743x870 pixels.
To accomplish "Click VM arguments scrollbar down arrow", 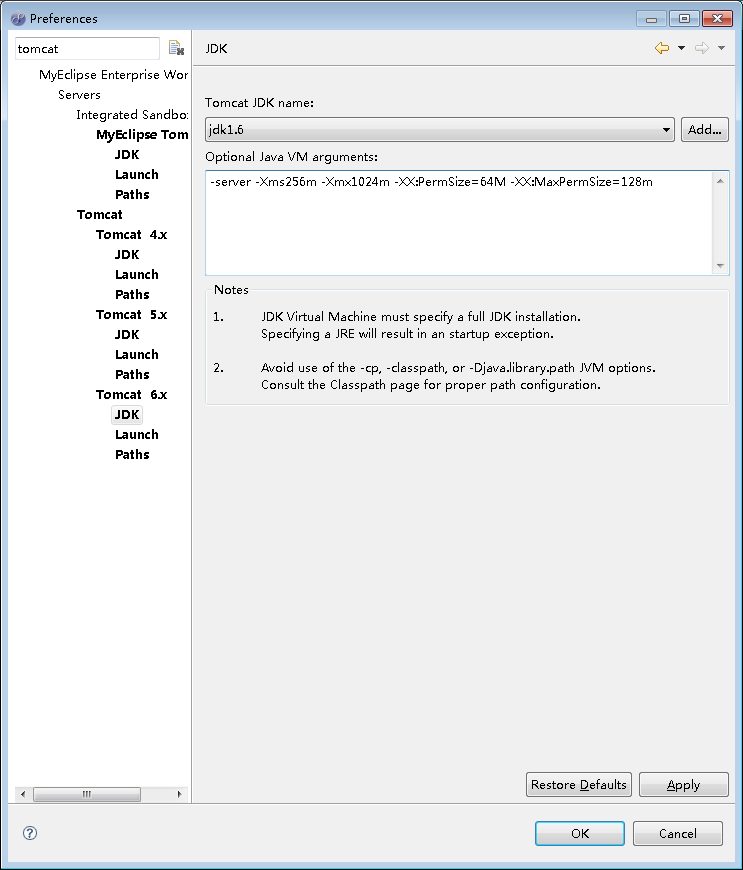I will (x=720, y=266).
